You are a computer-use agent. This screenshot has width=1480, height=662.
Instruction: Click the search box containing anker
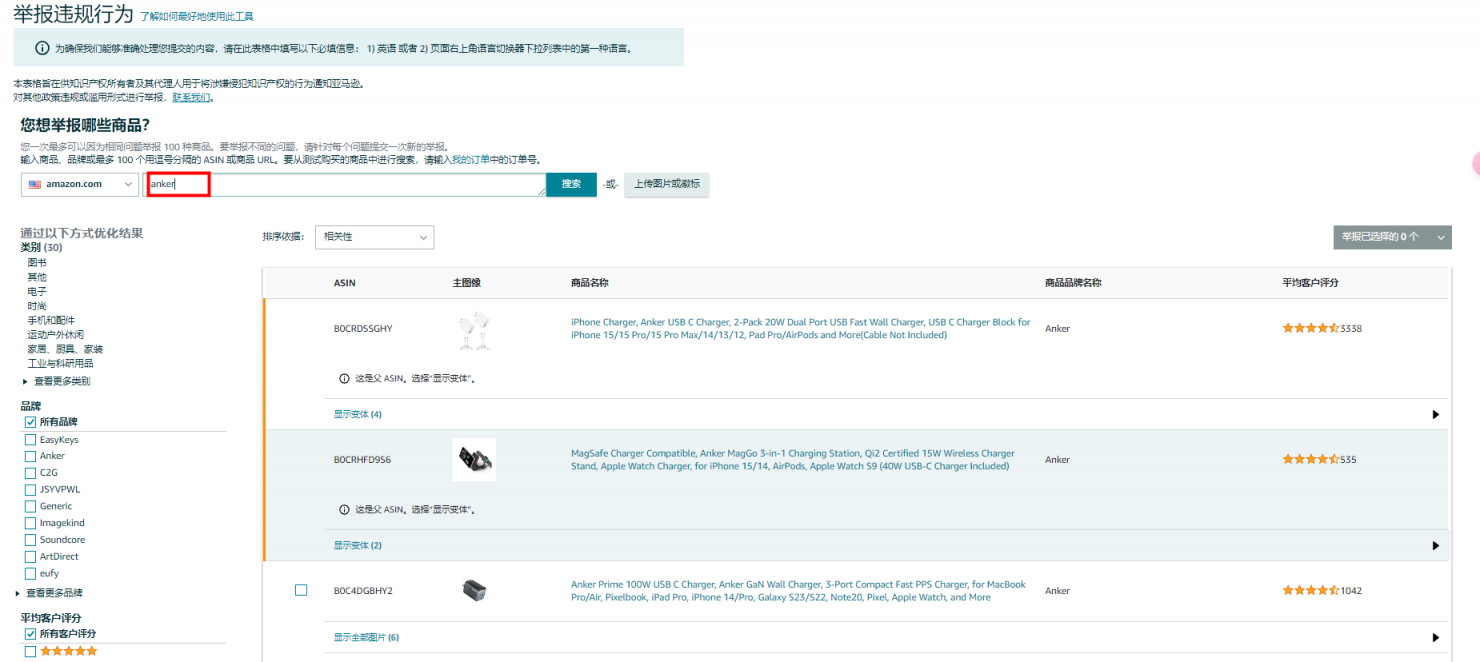pos(345,184)
